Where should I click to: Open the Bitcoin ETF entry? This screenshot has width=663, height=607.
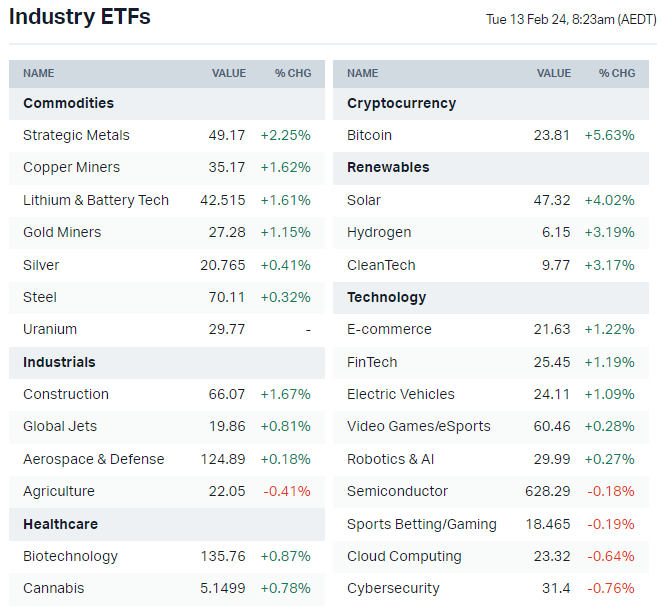tap(369, 135)
